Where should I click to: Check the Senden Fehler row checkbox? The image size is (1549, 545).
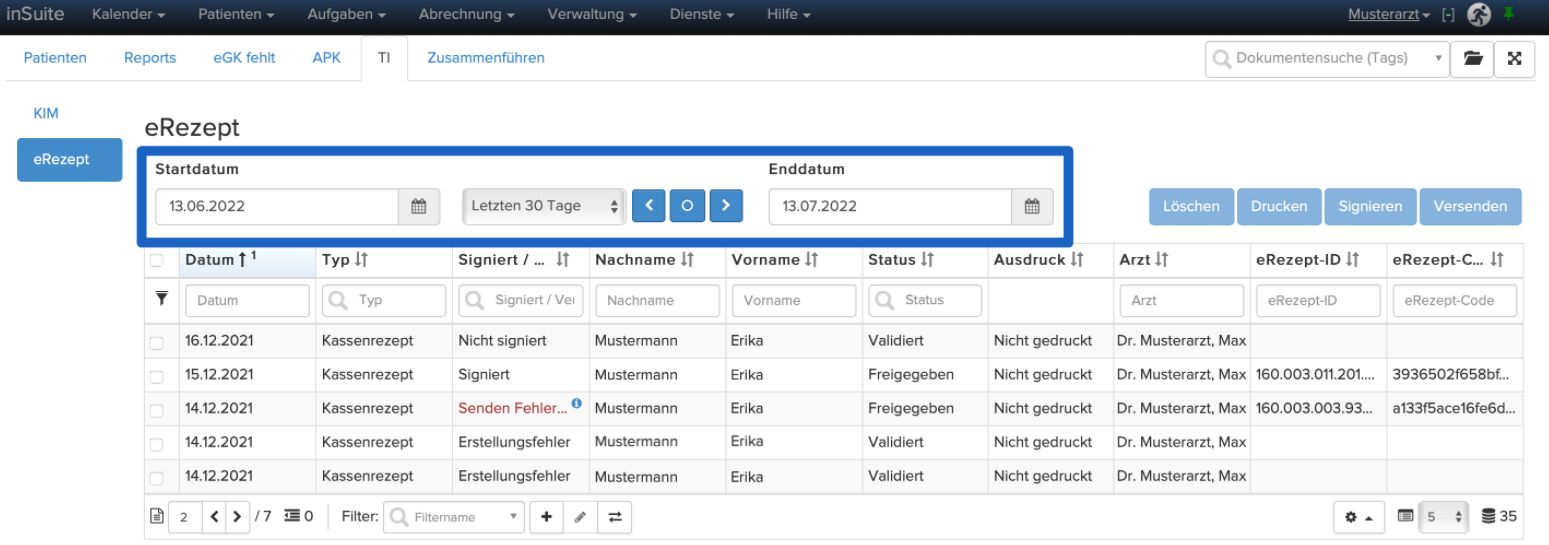(156, 411)
